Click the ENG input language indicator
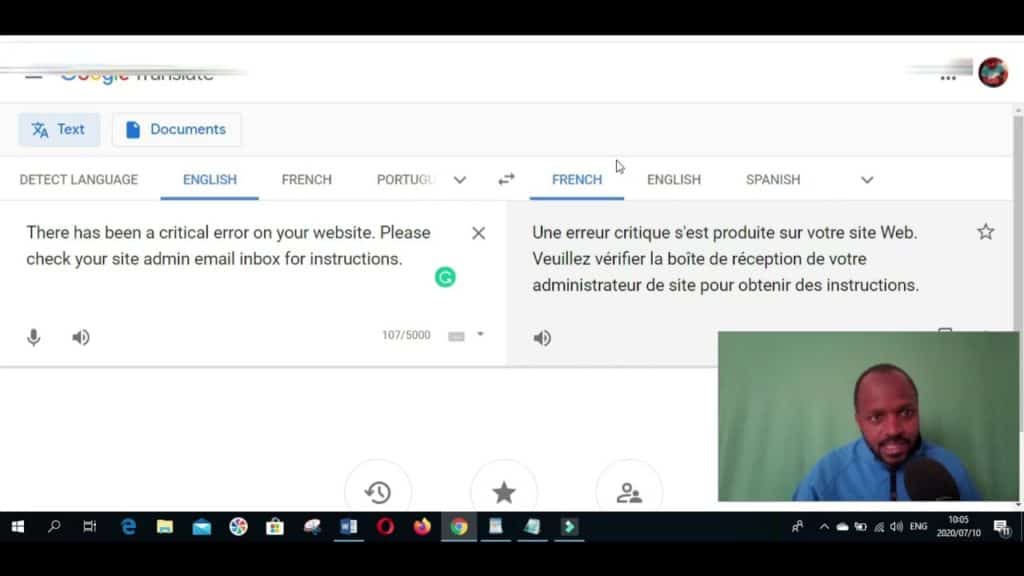 click(918, 526)
